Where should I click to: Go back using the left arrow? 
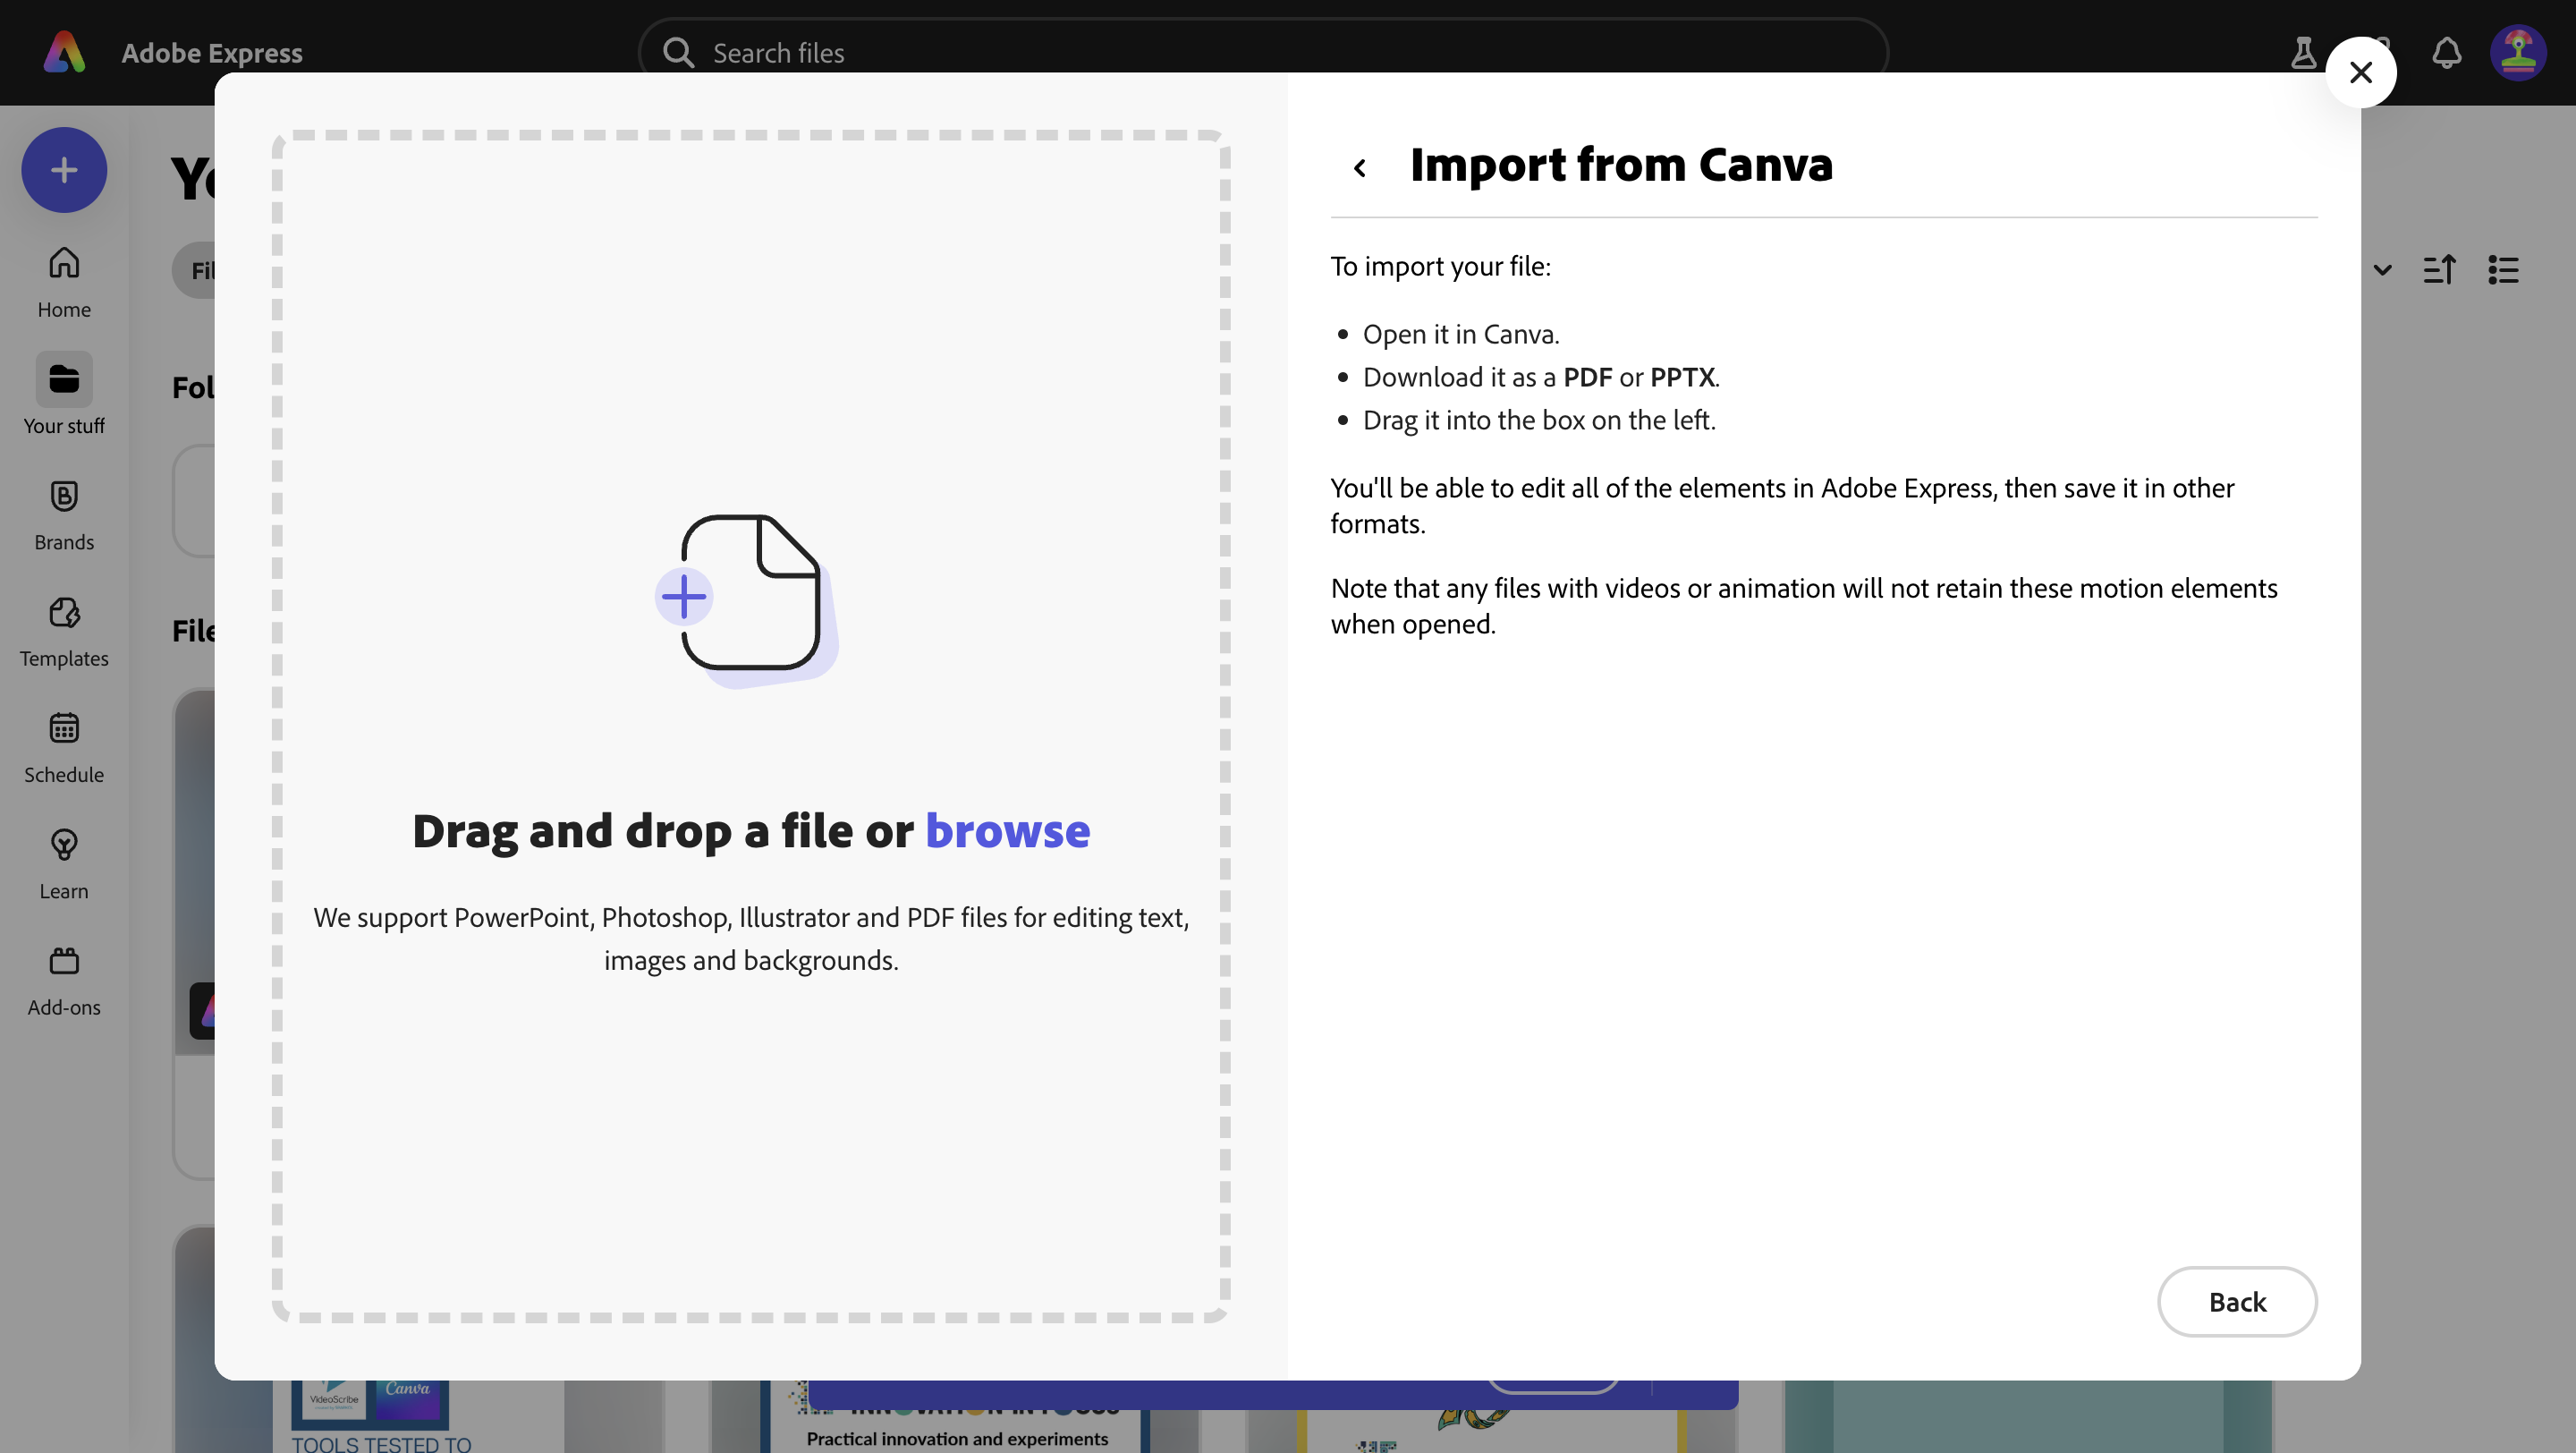point(1359,167)
